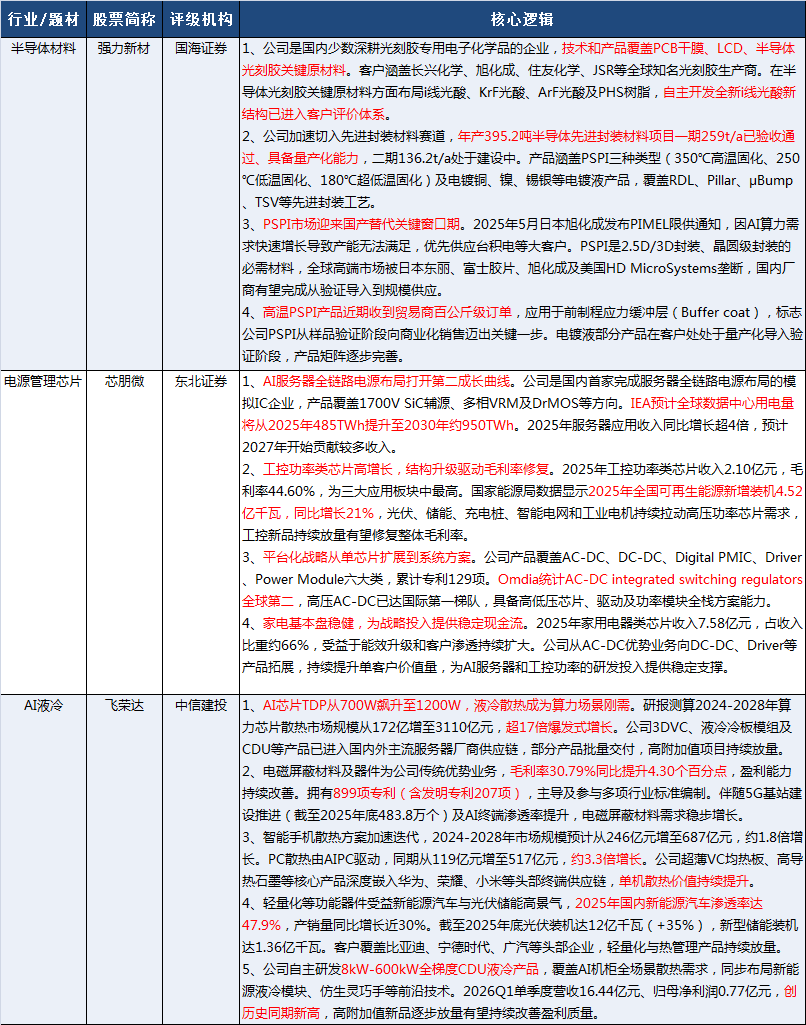Click red text 年产395.2吨半导体先进封装材料项目
806x1025 pixels.
[x=567, y=137]
